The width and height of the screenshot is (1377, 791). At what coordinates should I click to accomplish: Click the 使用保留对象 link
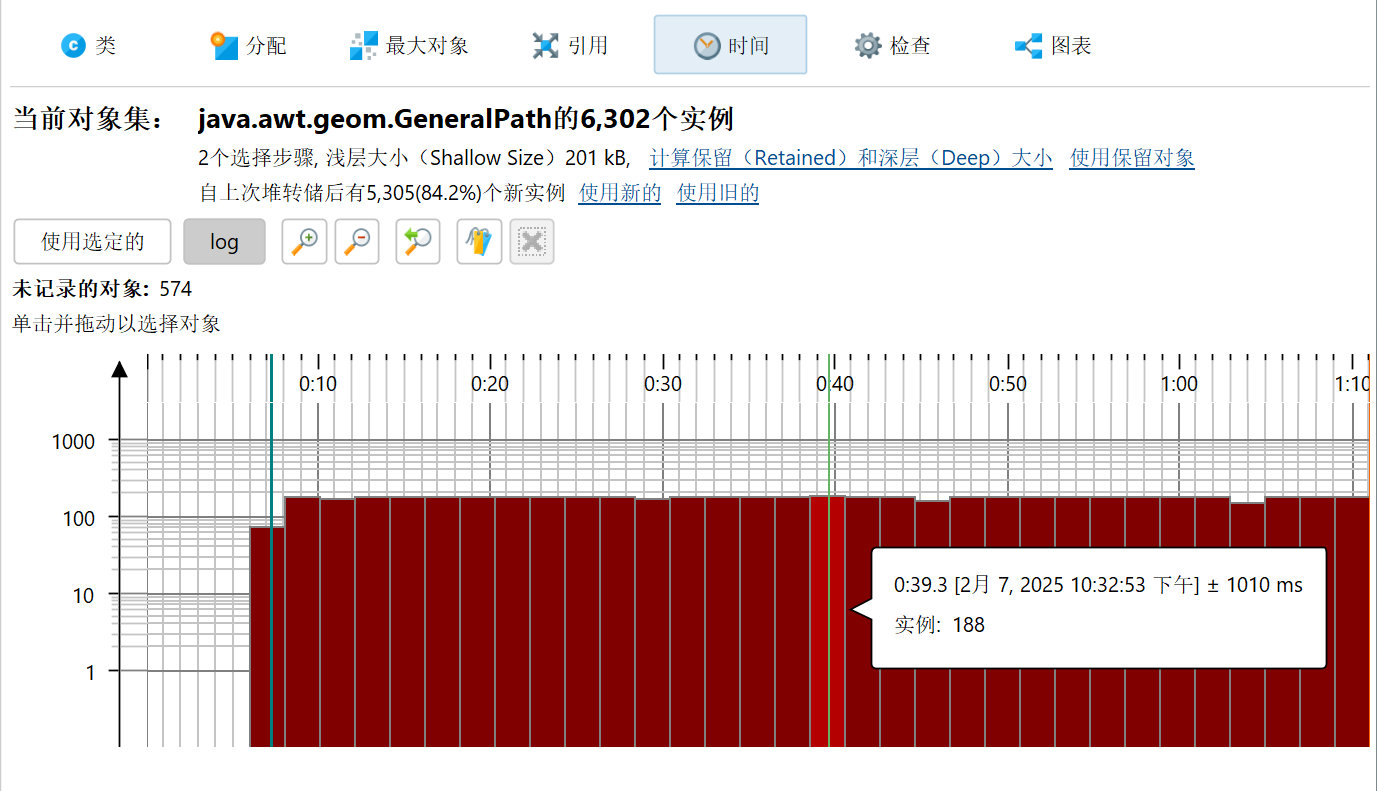click(x=1132, y=158)
